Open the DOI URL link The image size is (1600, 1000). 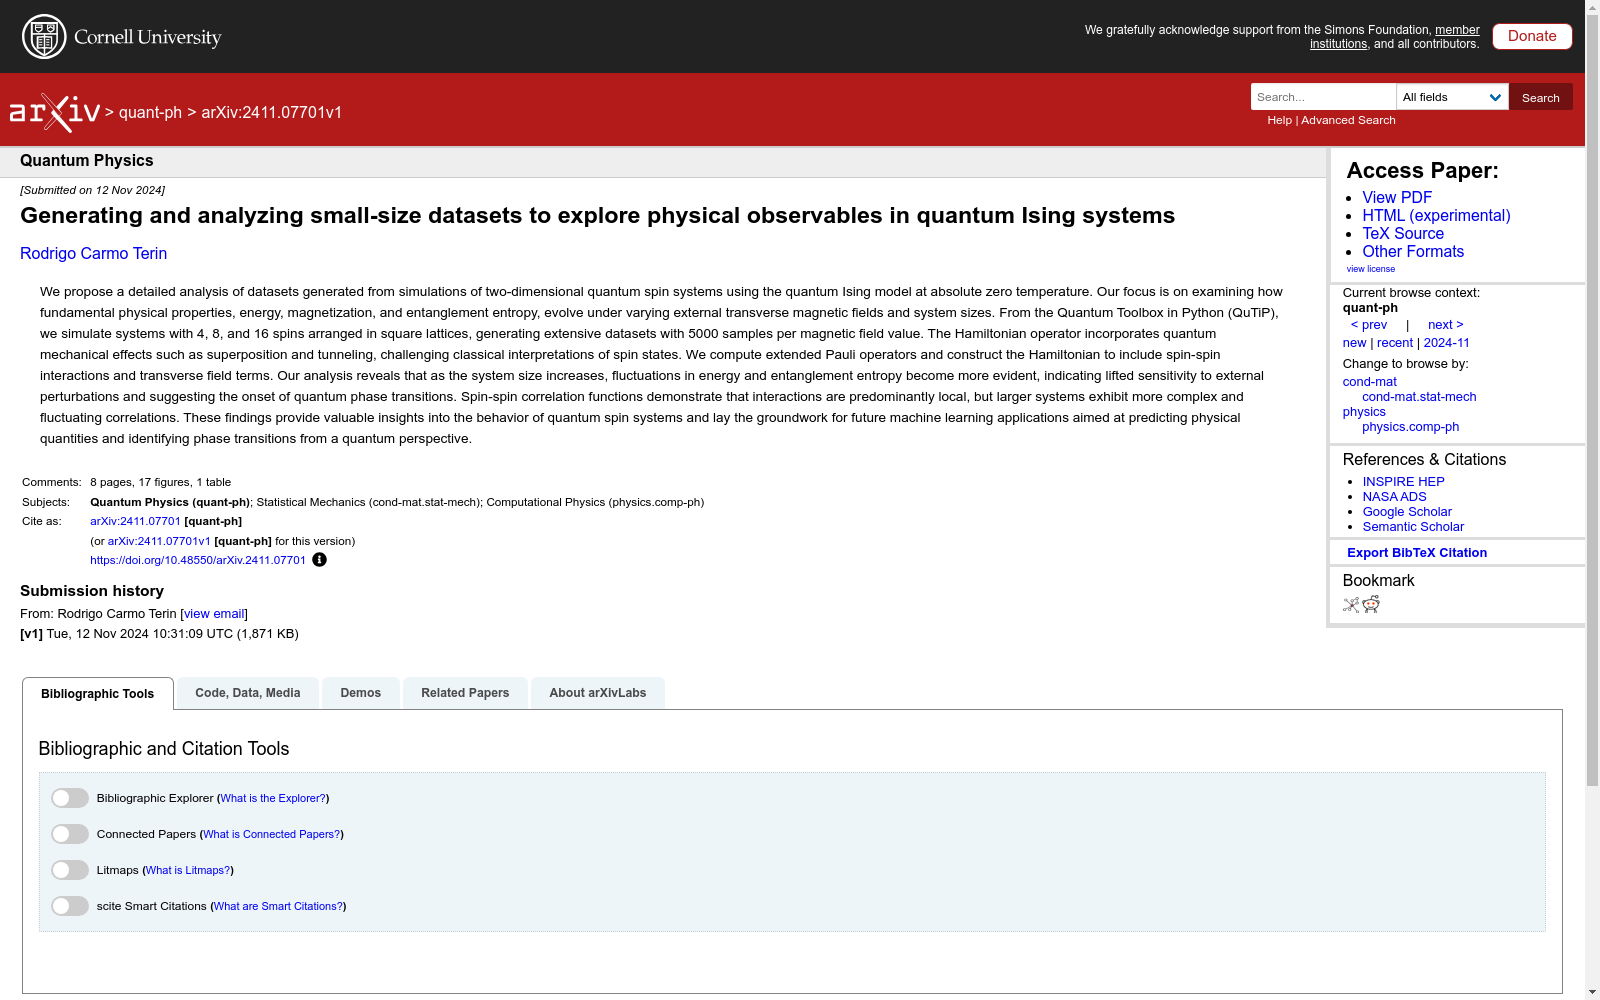pyautogui.click(x=198, y=561)
